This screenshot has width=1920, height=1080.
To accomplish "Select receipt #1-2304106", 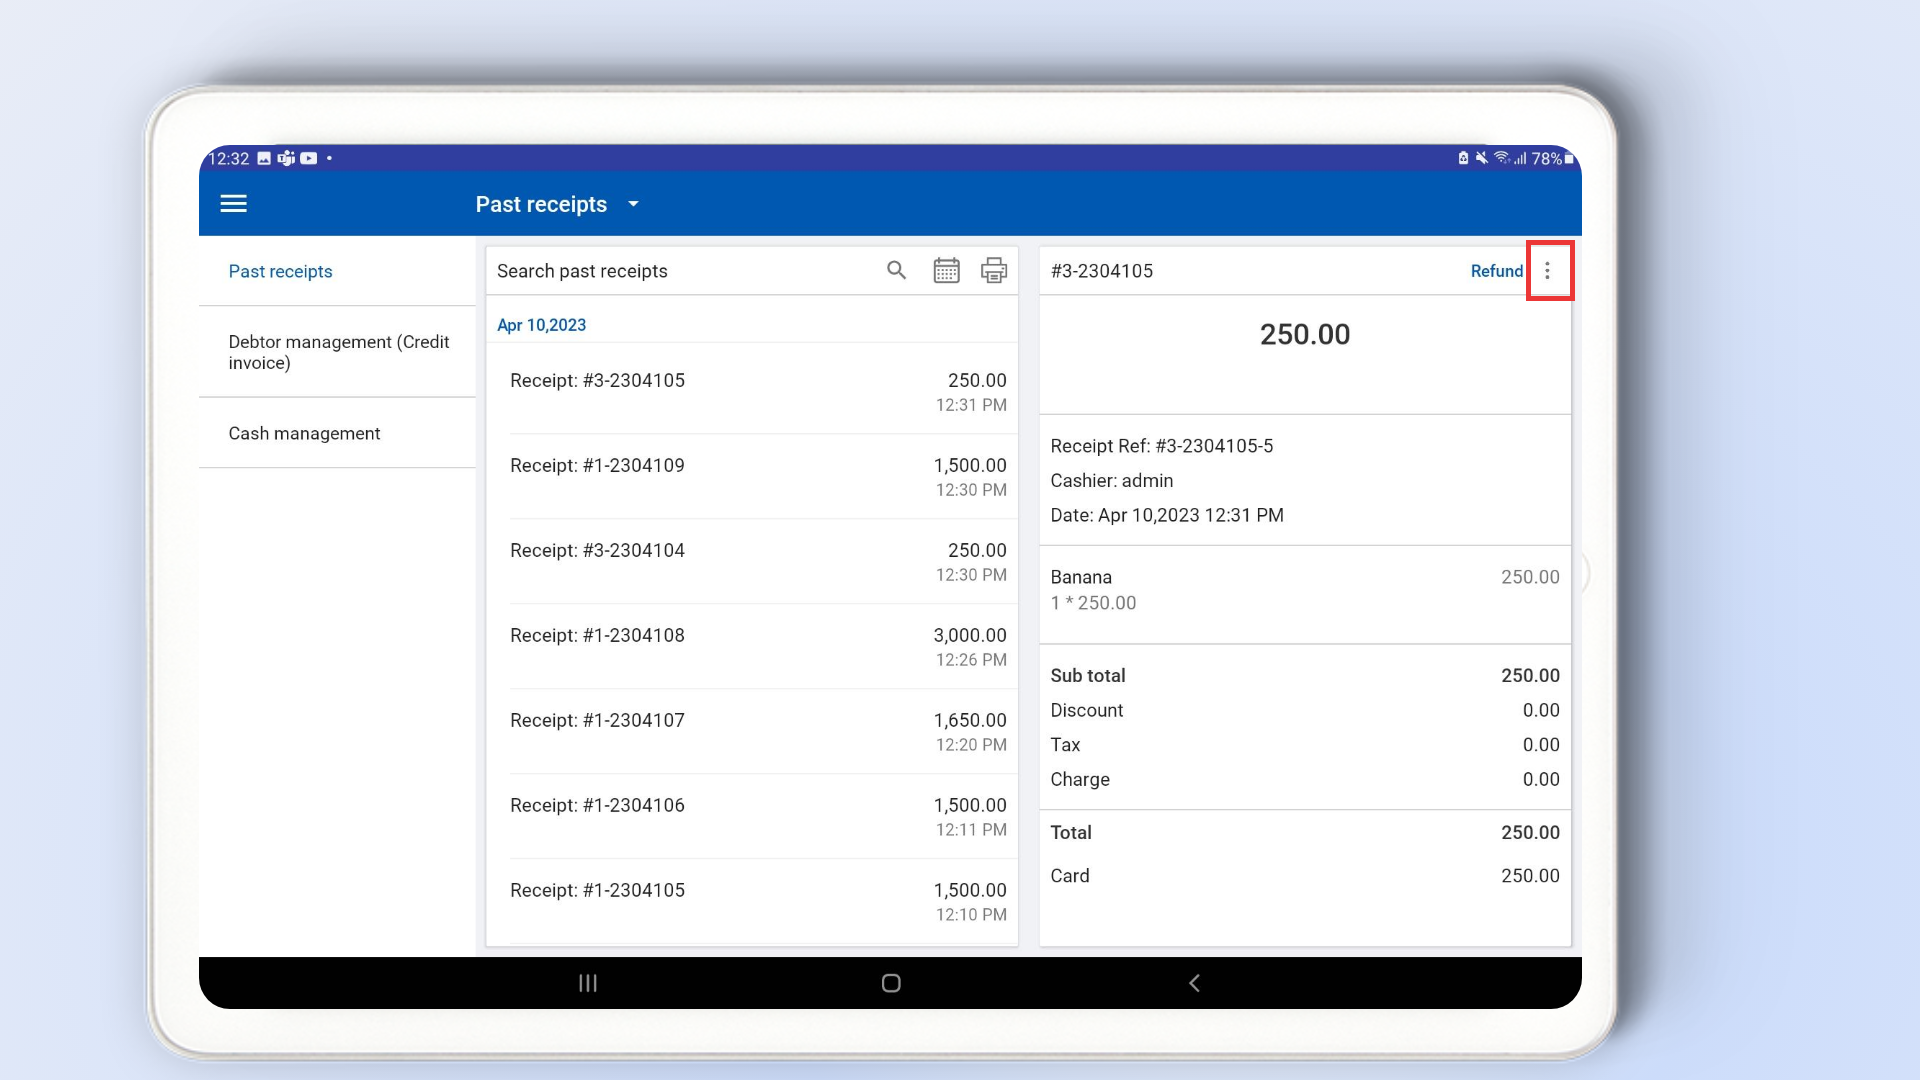I will (757, 816).
